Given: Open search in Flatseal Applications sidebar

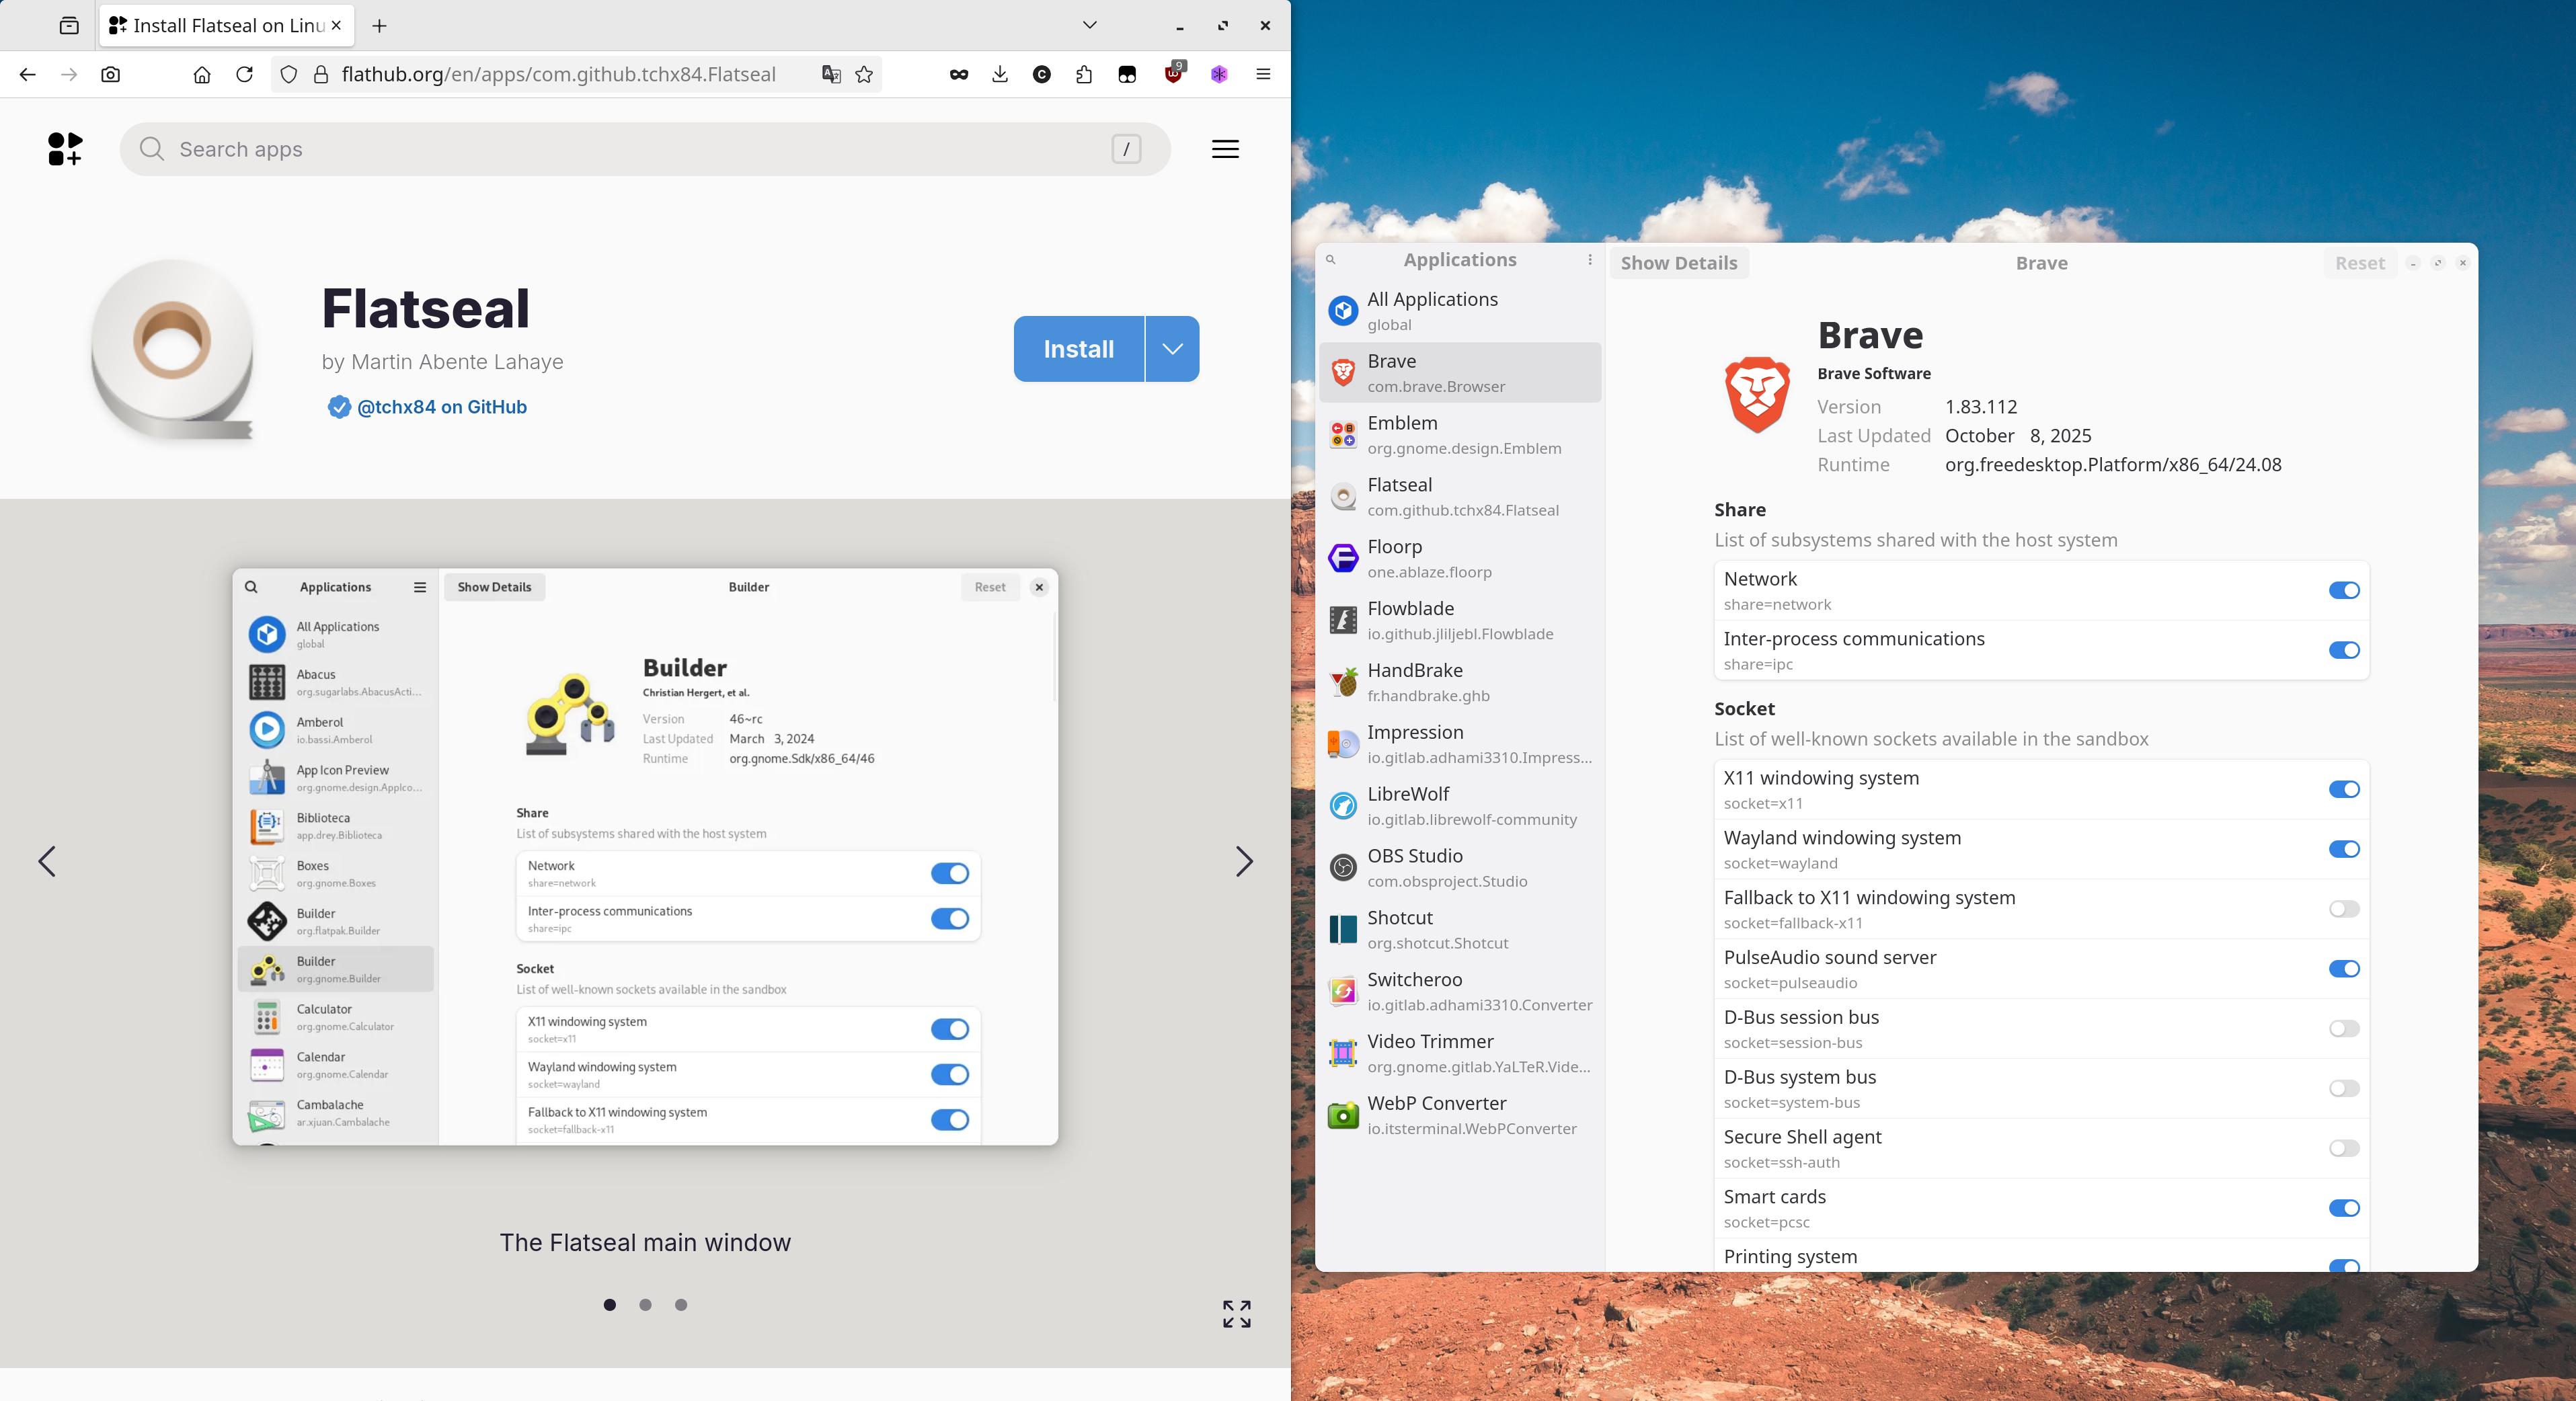Looking at the screenshot, I should (1330, 260).
